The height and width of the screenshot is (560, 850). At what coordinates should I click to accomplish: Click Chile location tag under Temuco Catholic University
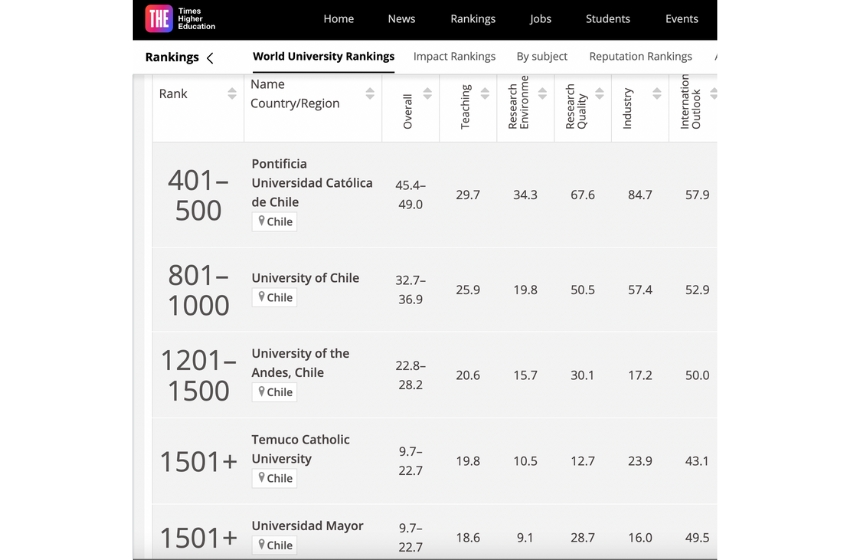(274, 479)
